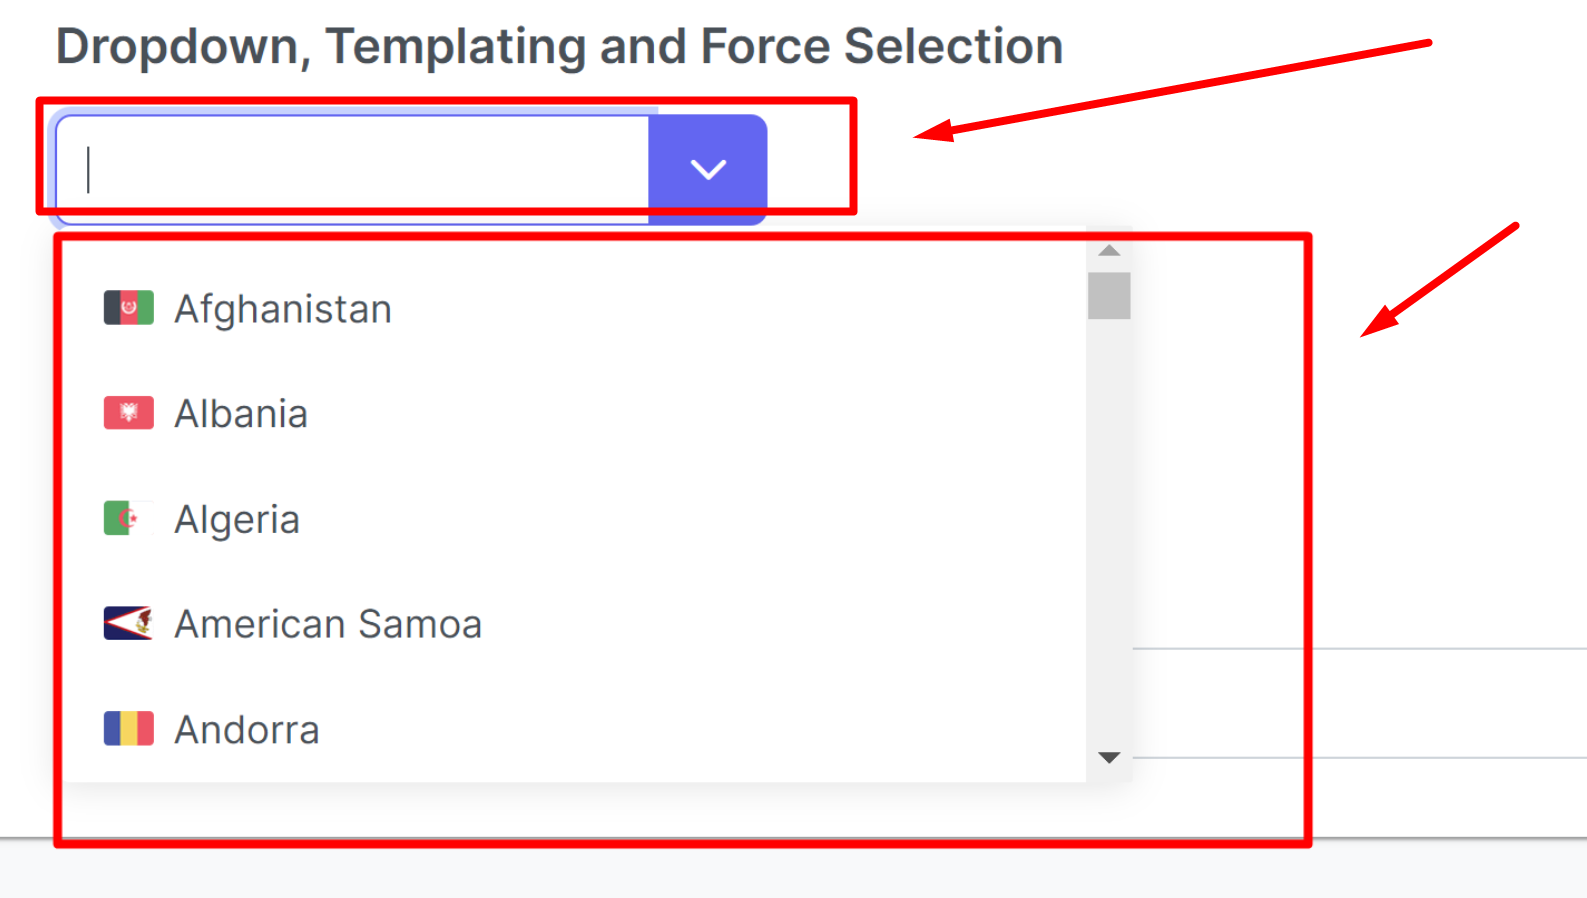Click the scrollbar thumb
This screenshot has height=898, width=1587.
tap(1108, 297)
